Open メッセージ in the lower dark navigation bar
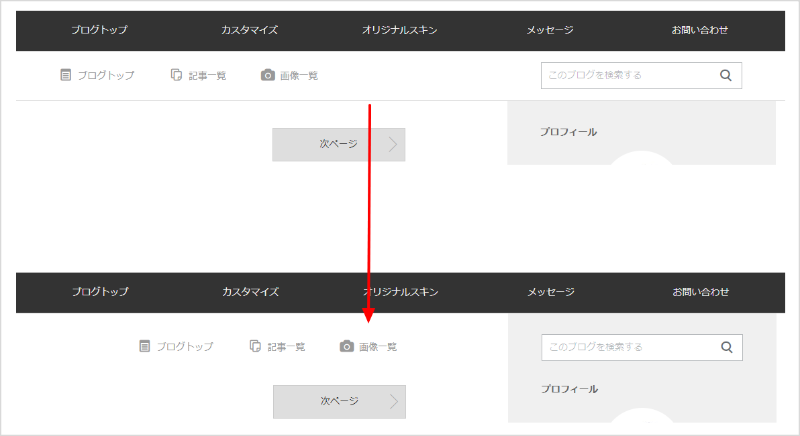The width and height of the screenshot is (800, 436). 551,292
